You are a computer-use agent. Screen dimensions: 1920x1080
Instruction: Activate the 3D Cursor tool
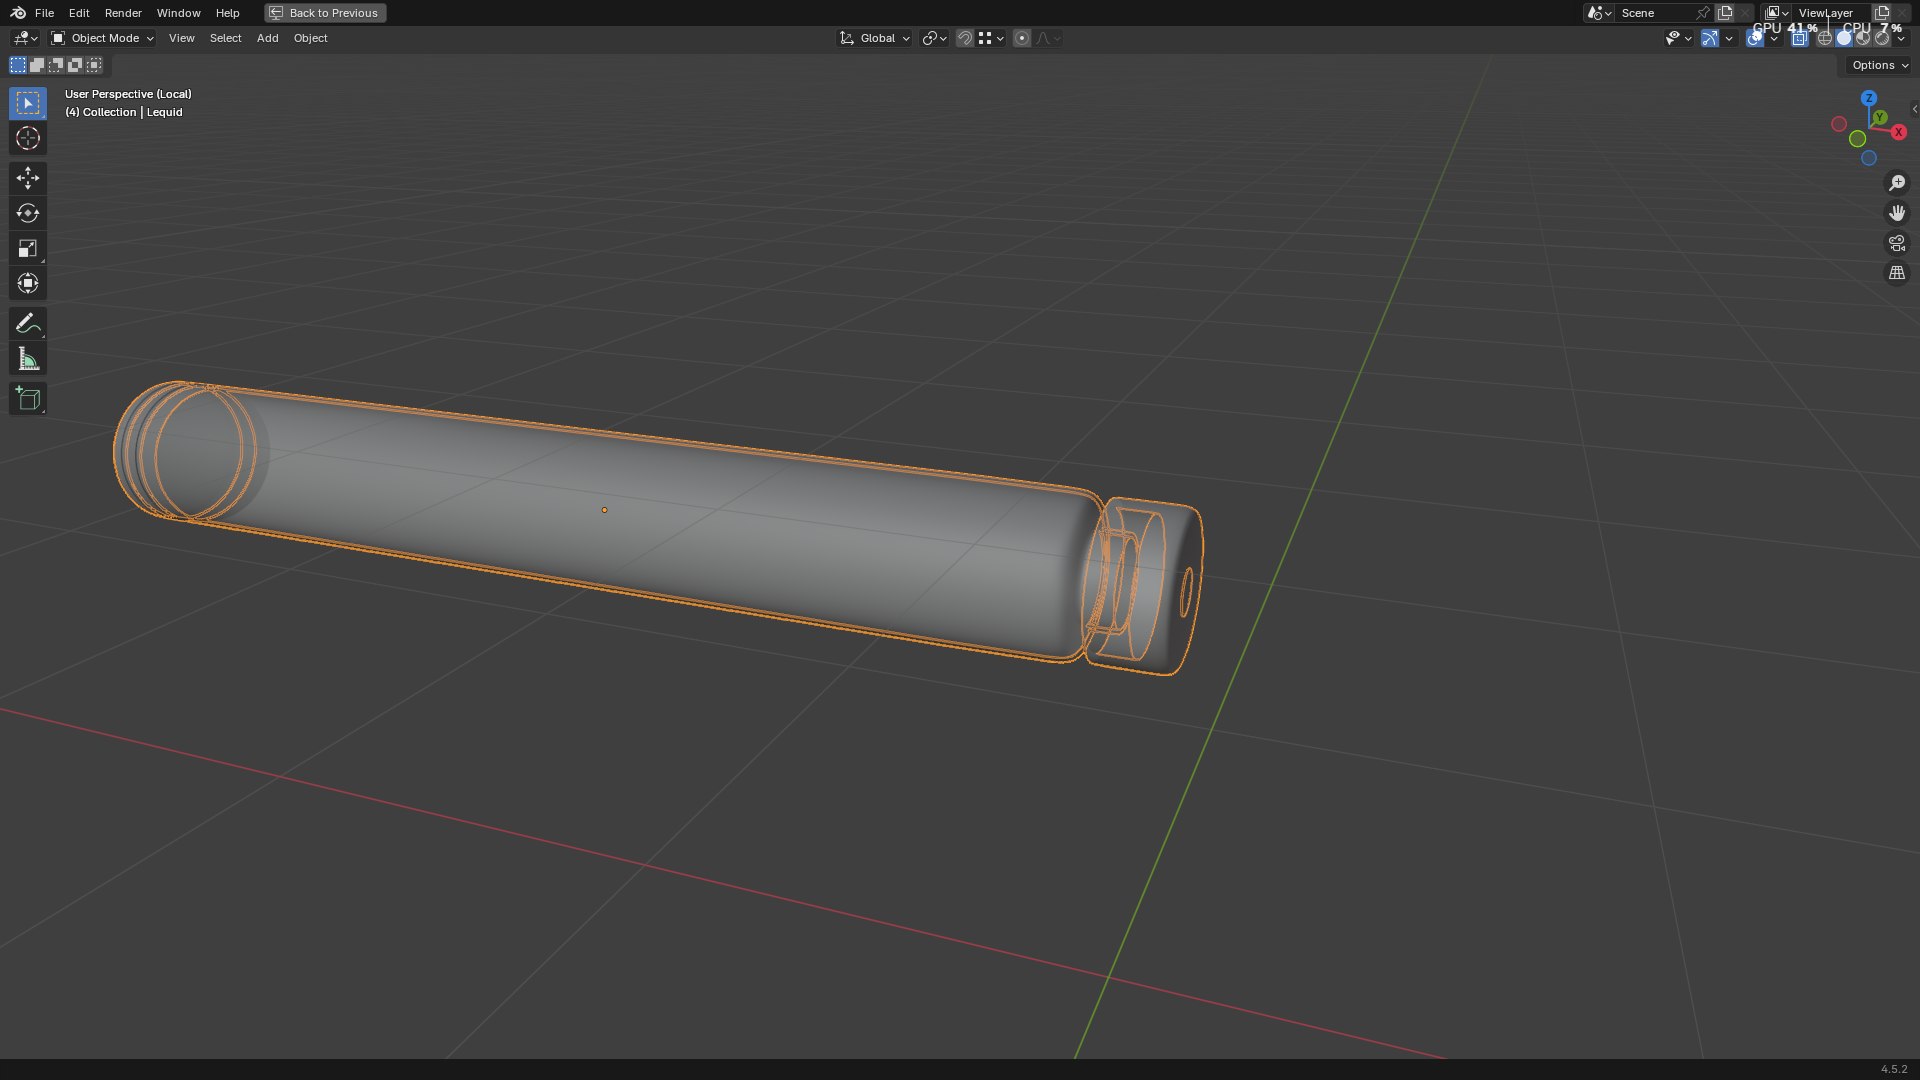point(28,138)
